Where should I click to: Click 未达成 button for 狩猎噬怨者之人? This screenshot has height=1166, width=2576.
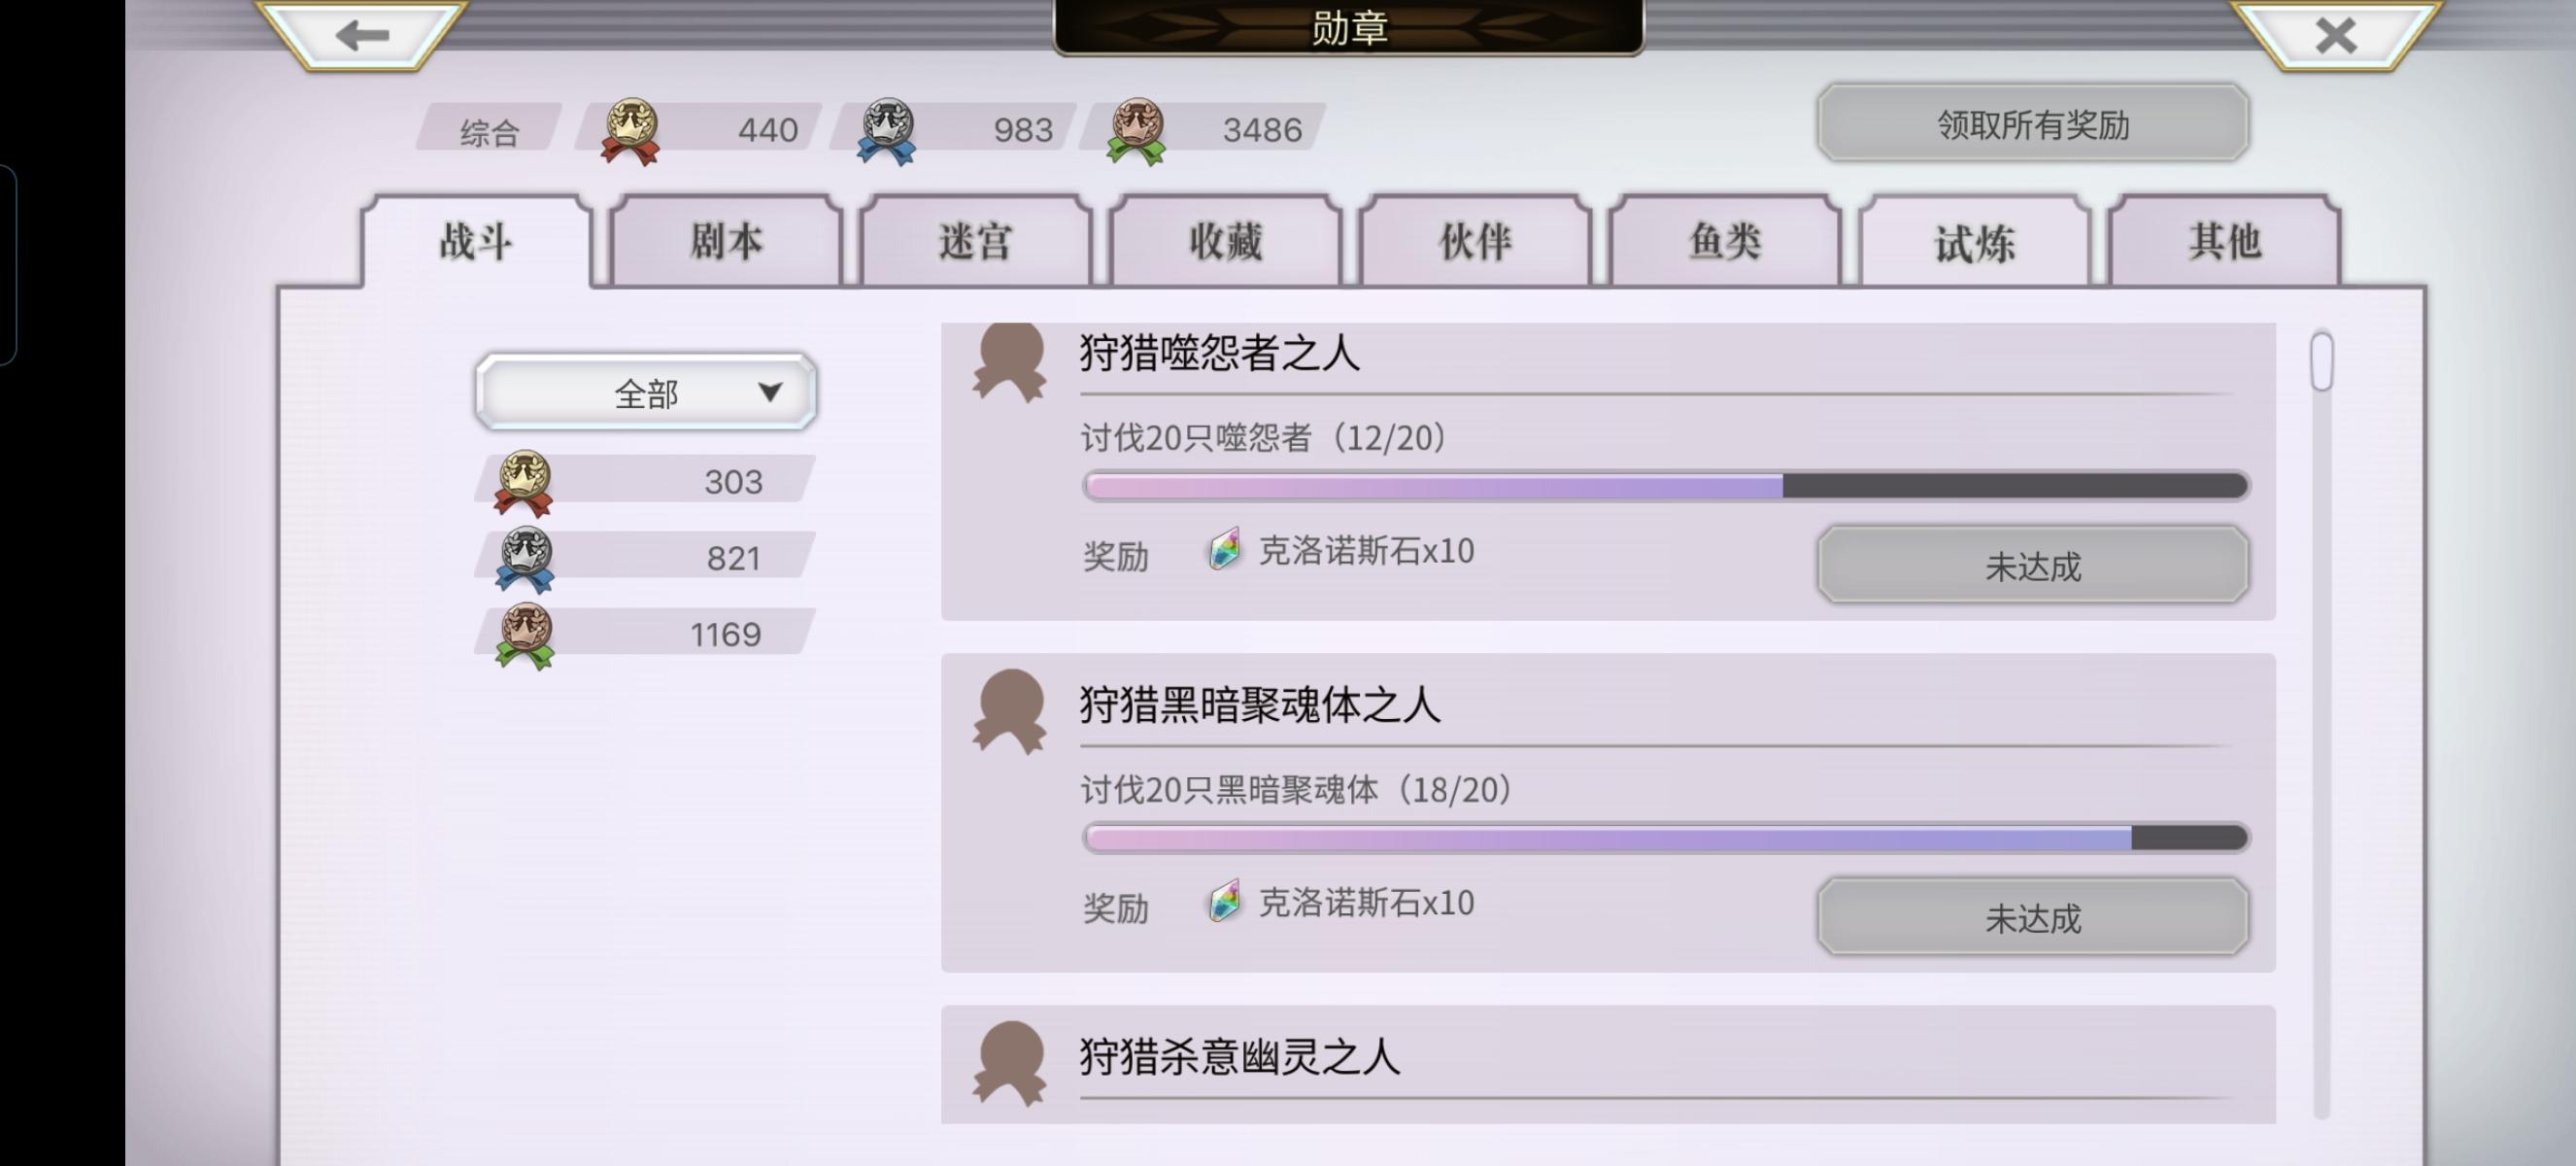point(2033,565)
